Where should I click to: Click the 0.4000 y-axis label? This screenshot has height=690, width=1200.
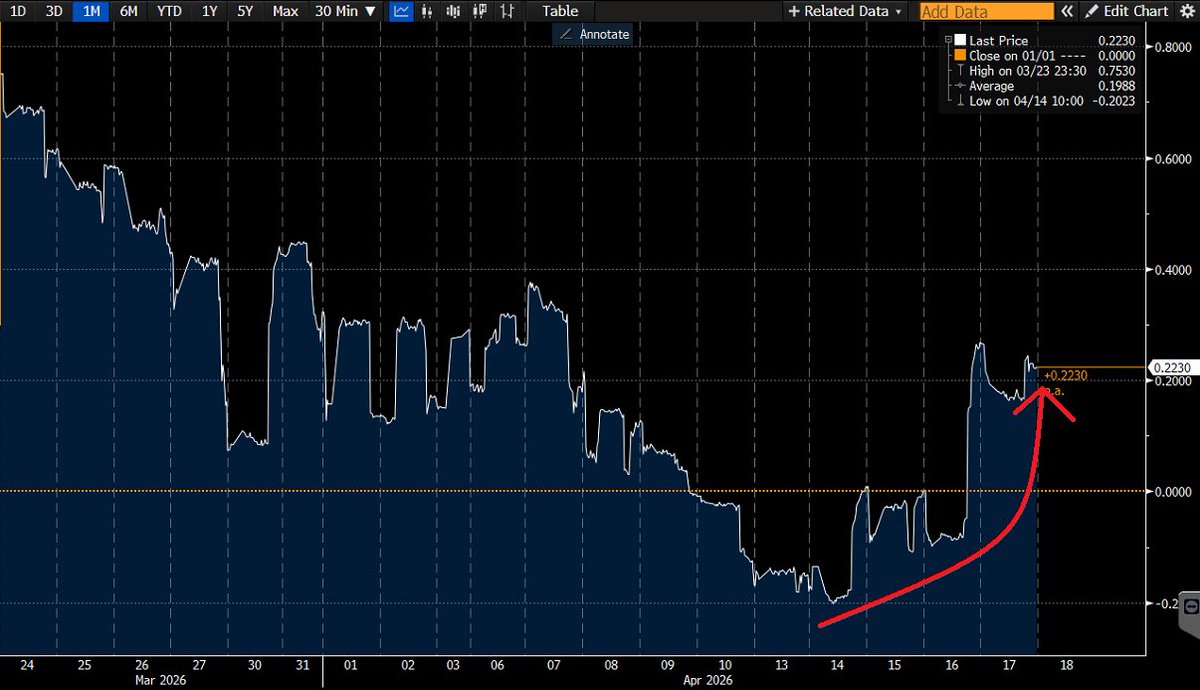(x=1171, y=270)
